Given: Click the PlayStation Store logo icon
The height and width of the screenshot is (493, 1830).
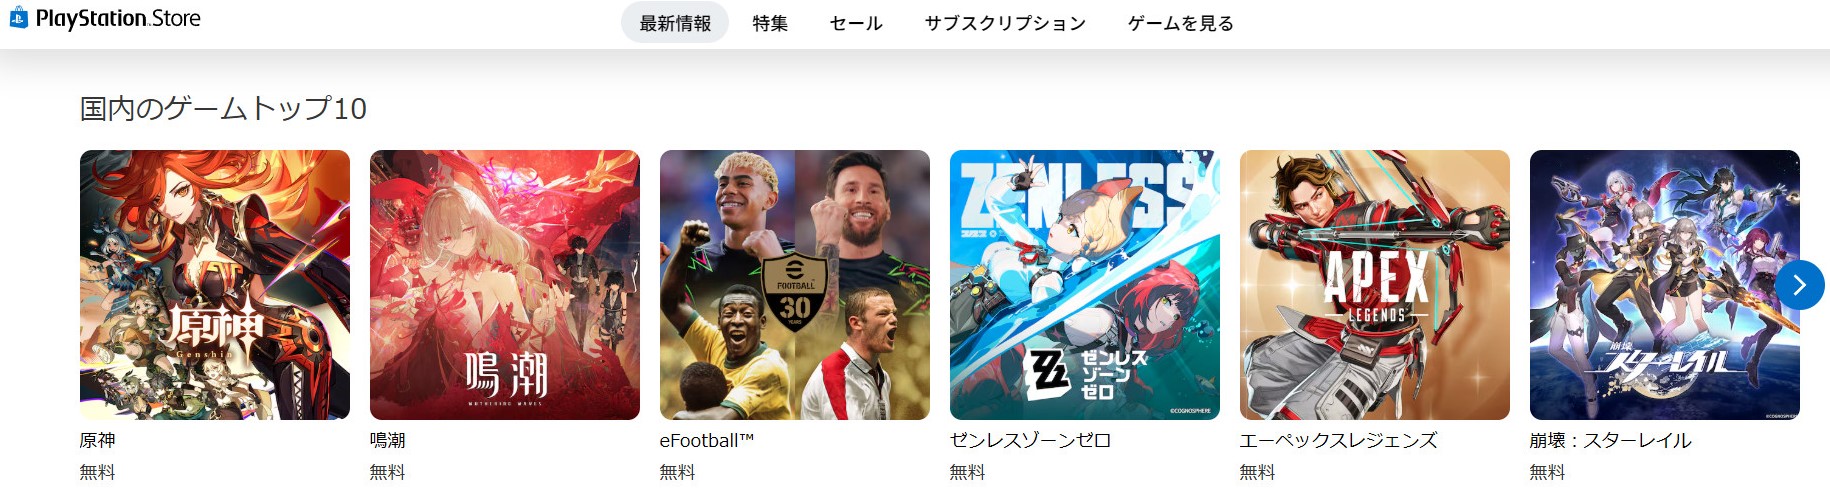Looking at the screenshot, I should coord(18,17).
